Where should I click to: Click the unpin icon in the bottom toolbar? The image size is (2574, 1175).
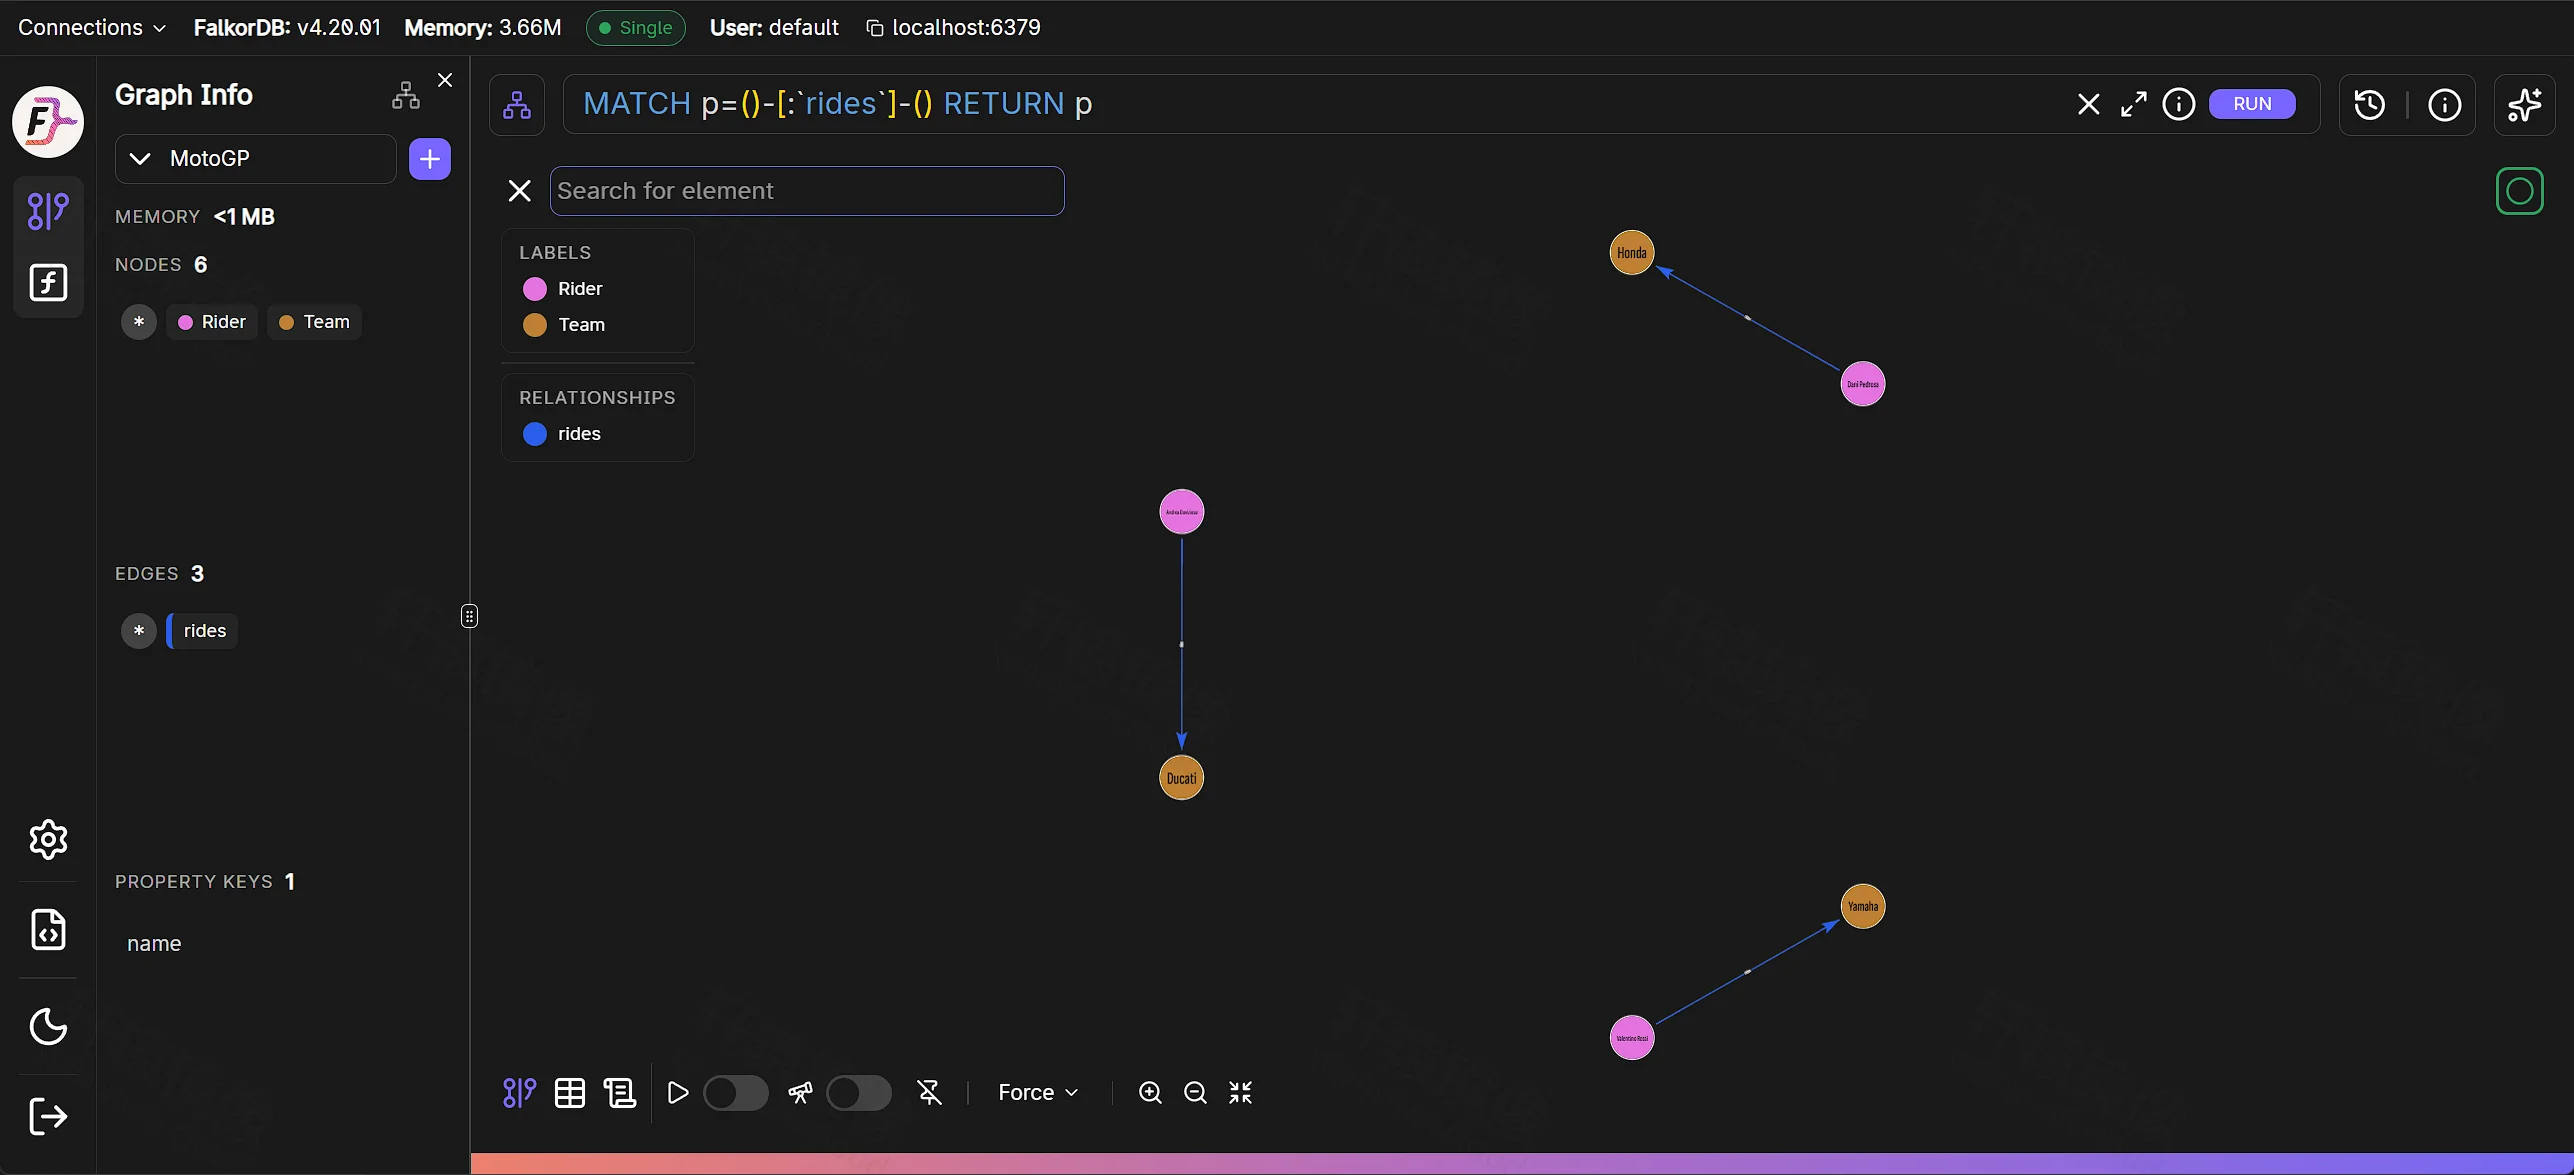(x=930, y=1093)
